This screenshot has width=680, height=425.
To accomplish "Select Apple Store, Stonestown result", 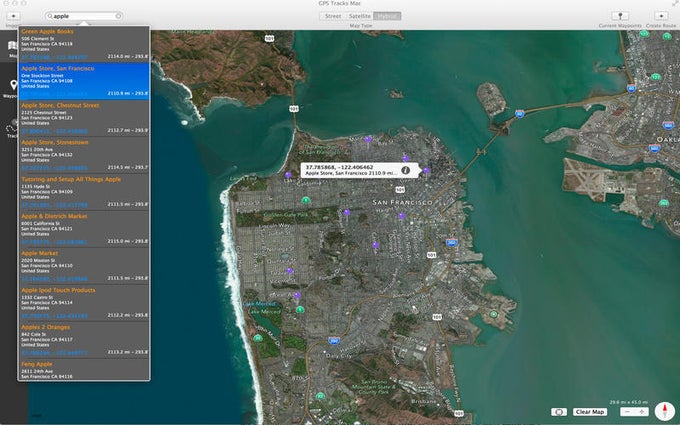I will click(84, 155).
